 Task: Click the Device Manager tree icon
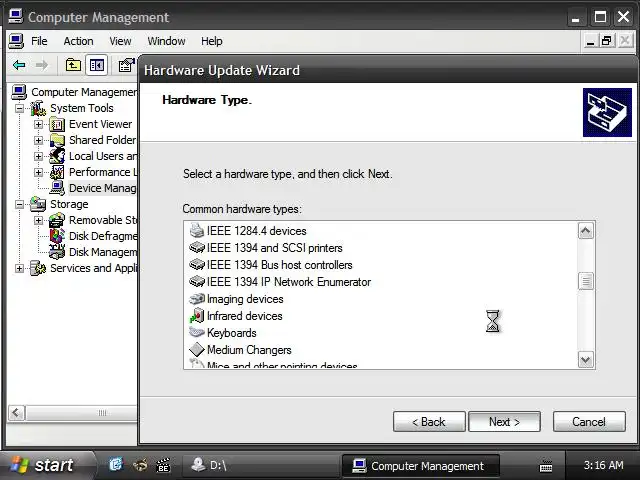(57, 188)
